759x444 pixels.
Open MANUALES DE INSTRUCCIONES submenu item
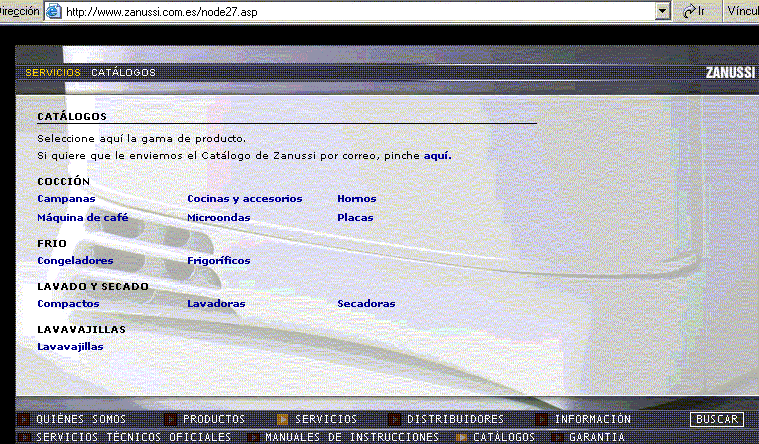[352, 438]
